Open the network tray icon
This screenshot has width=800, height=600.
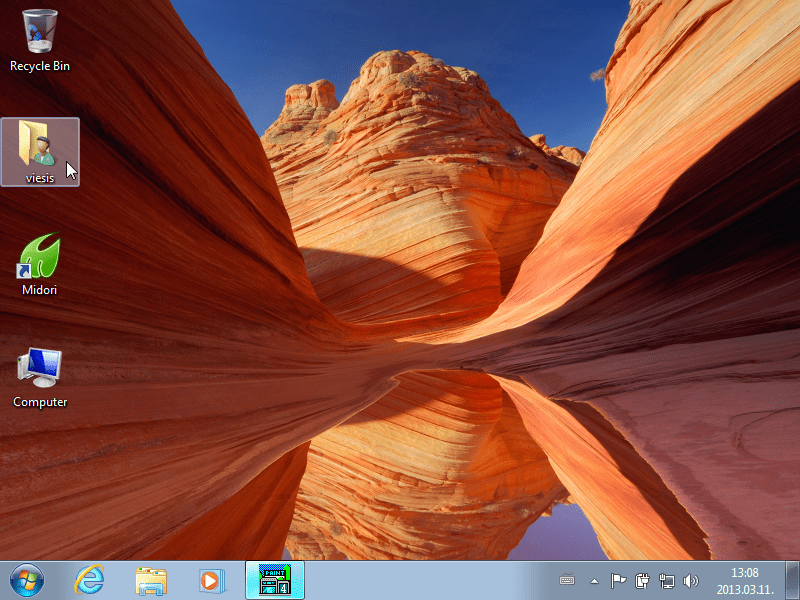(666, 581)
